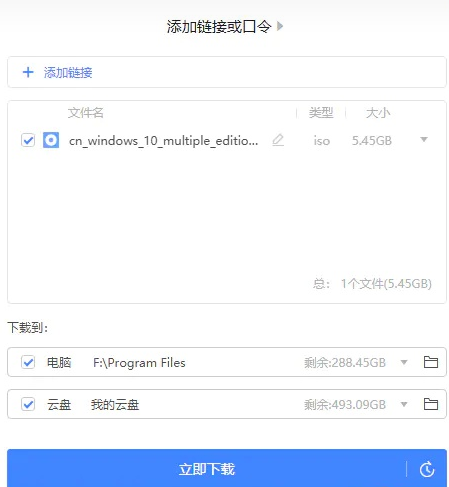The image size is (449, 487).
Task: Sort by the 大小 column header
Action: click(x=378, y=113)
